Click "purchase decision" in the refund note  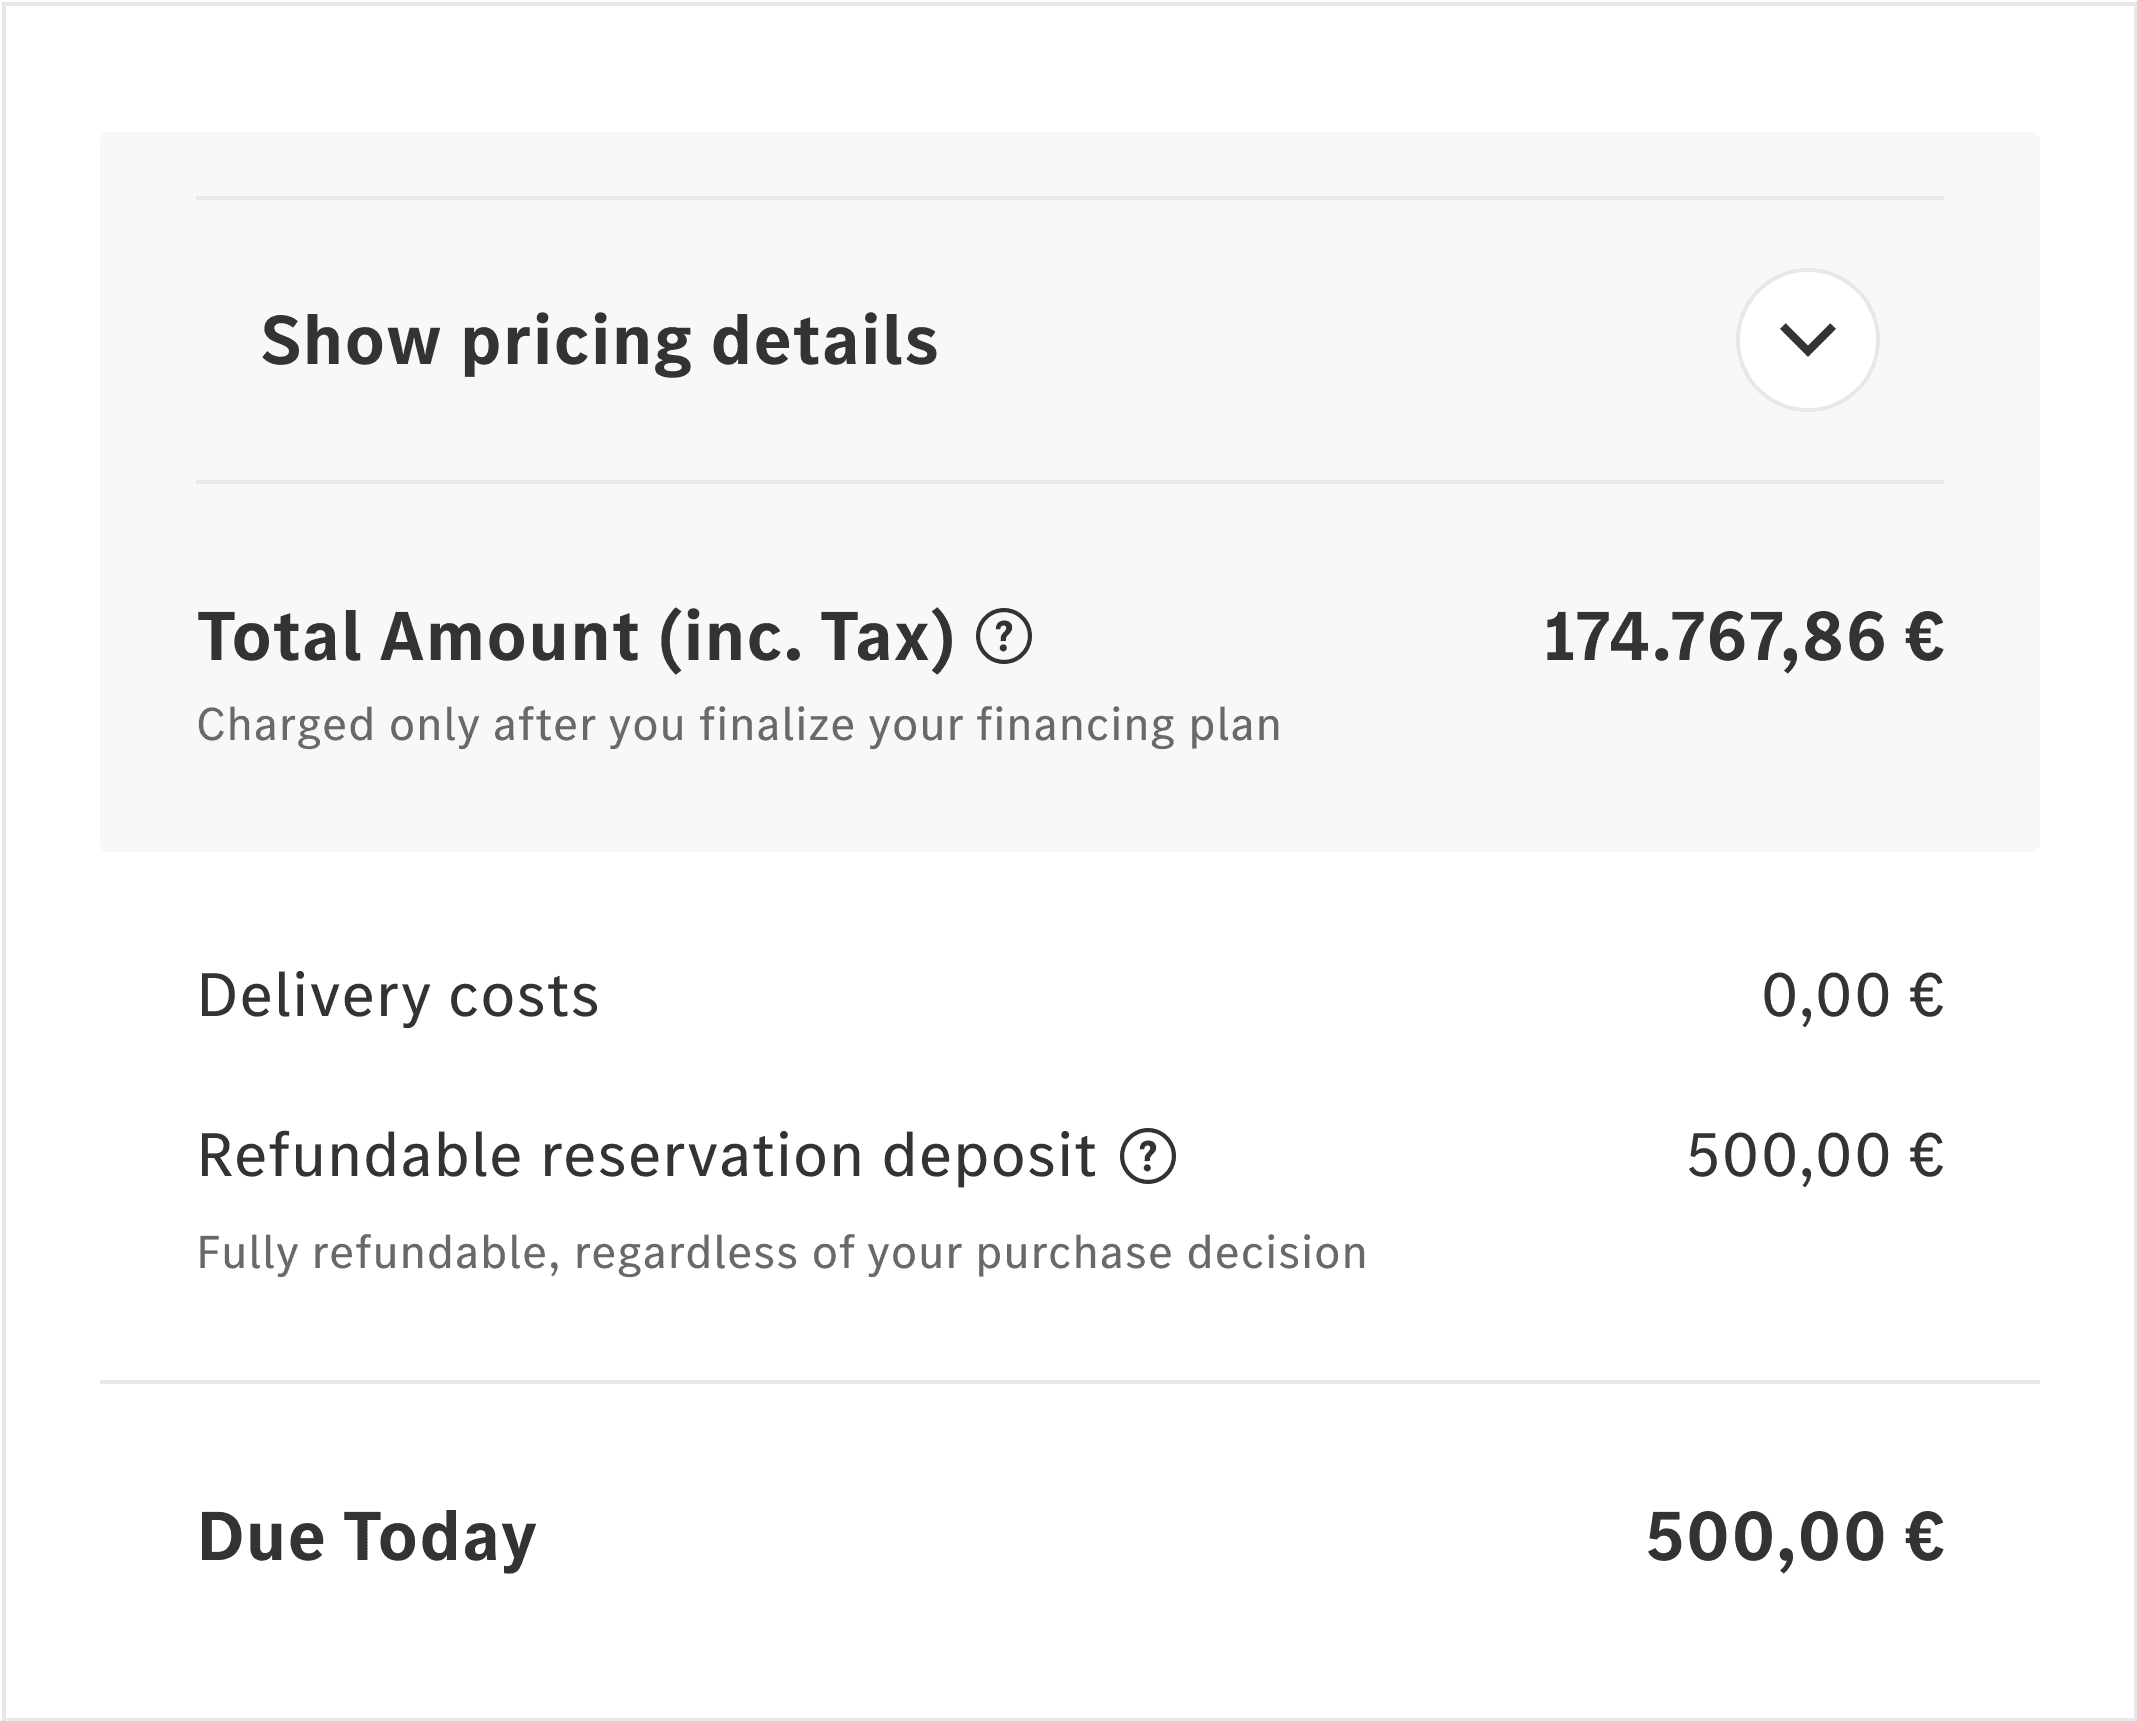pyautogui.click(x=1170, y=1253)
